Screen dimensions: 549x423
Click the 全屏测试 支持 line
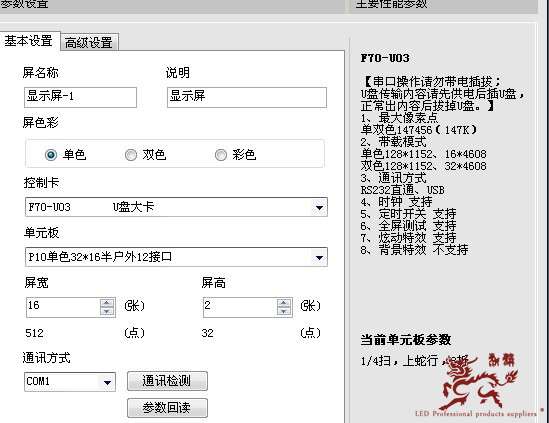[408, 226]
